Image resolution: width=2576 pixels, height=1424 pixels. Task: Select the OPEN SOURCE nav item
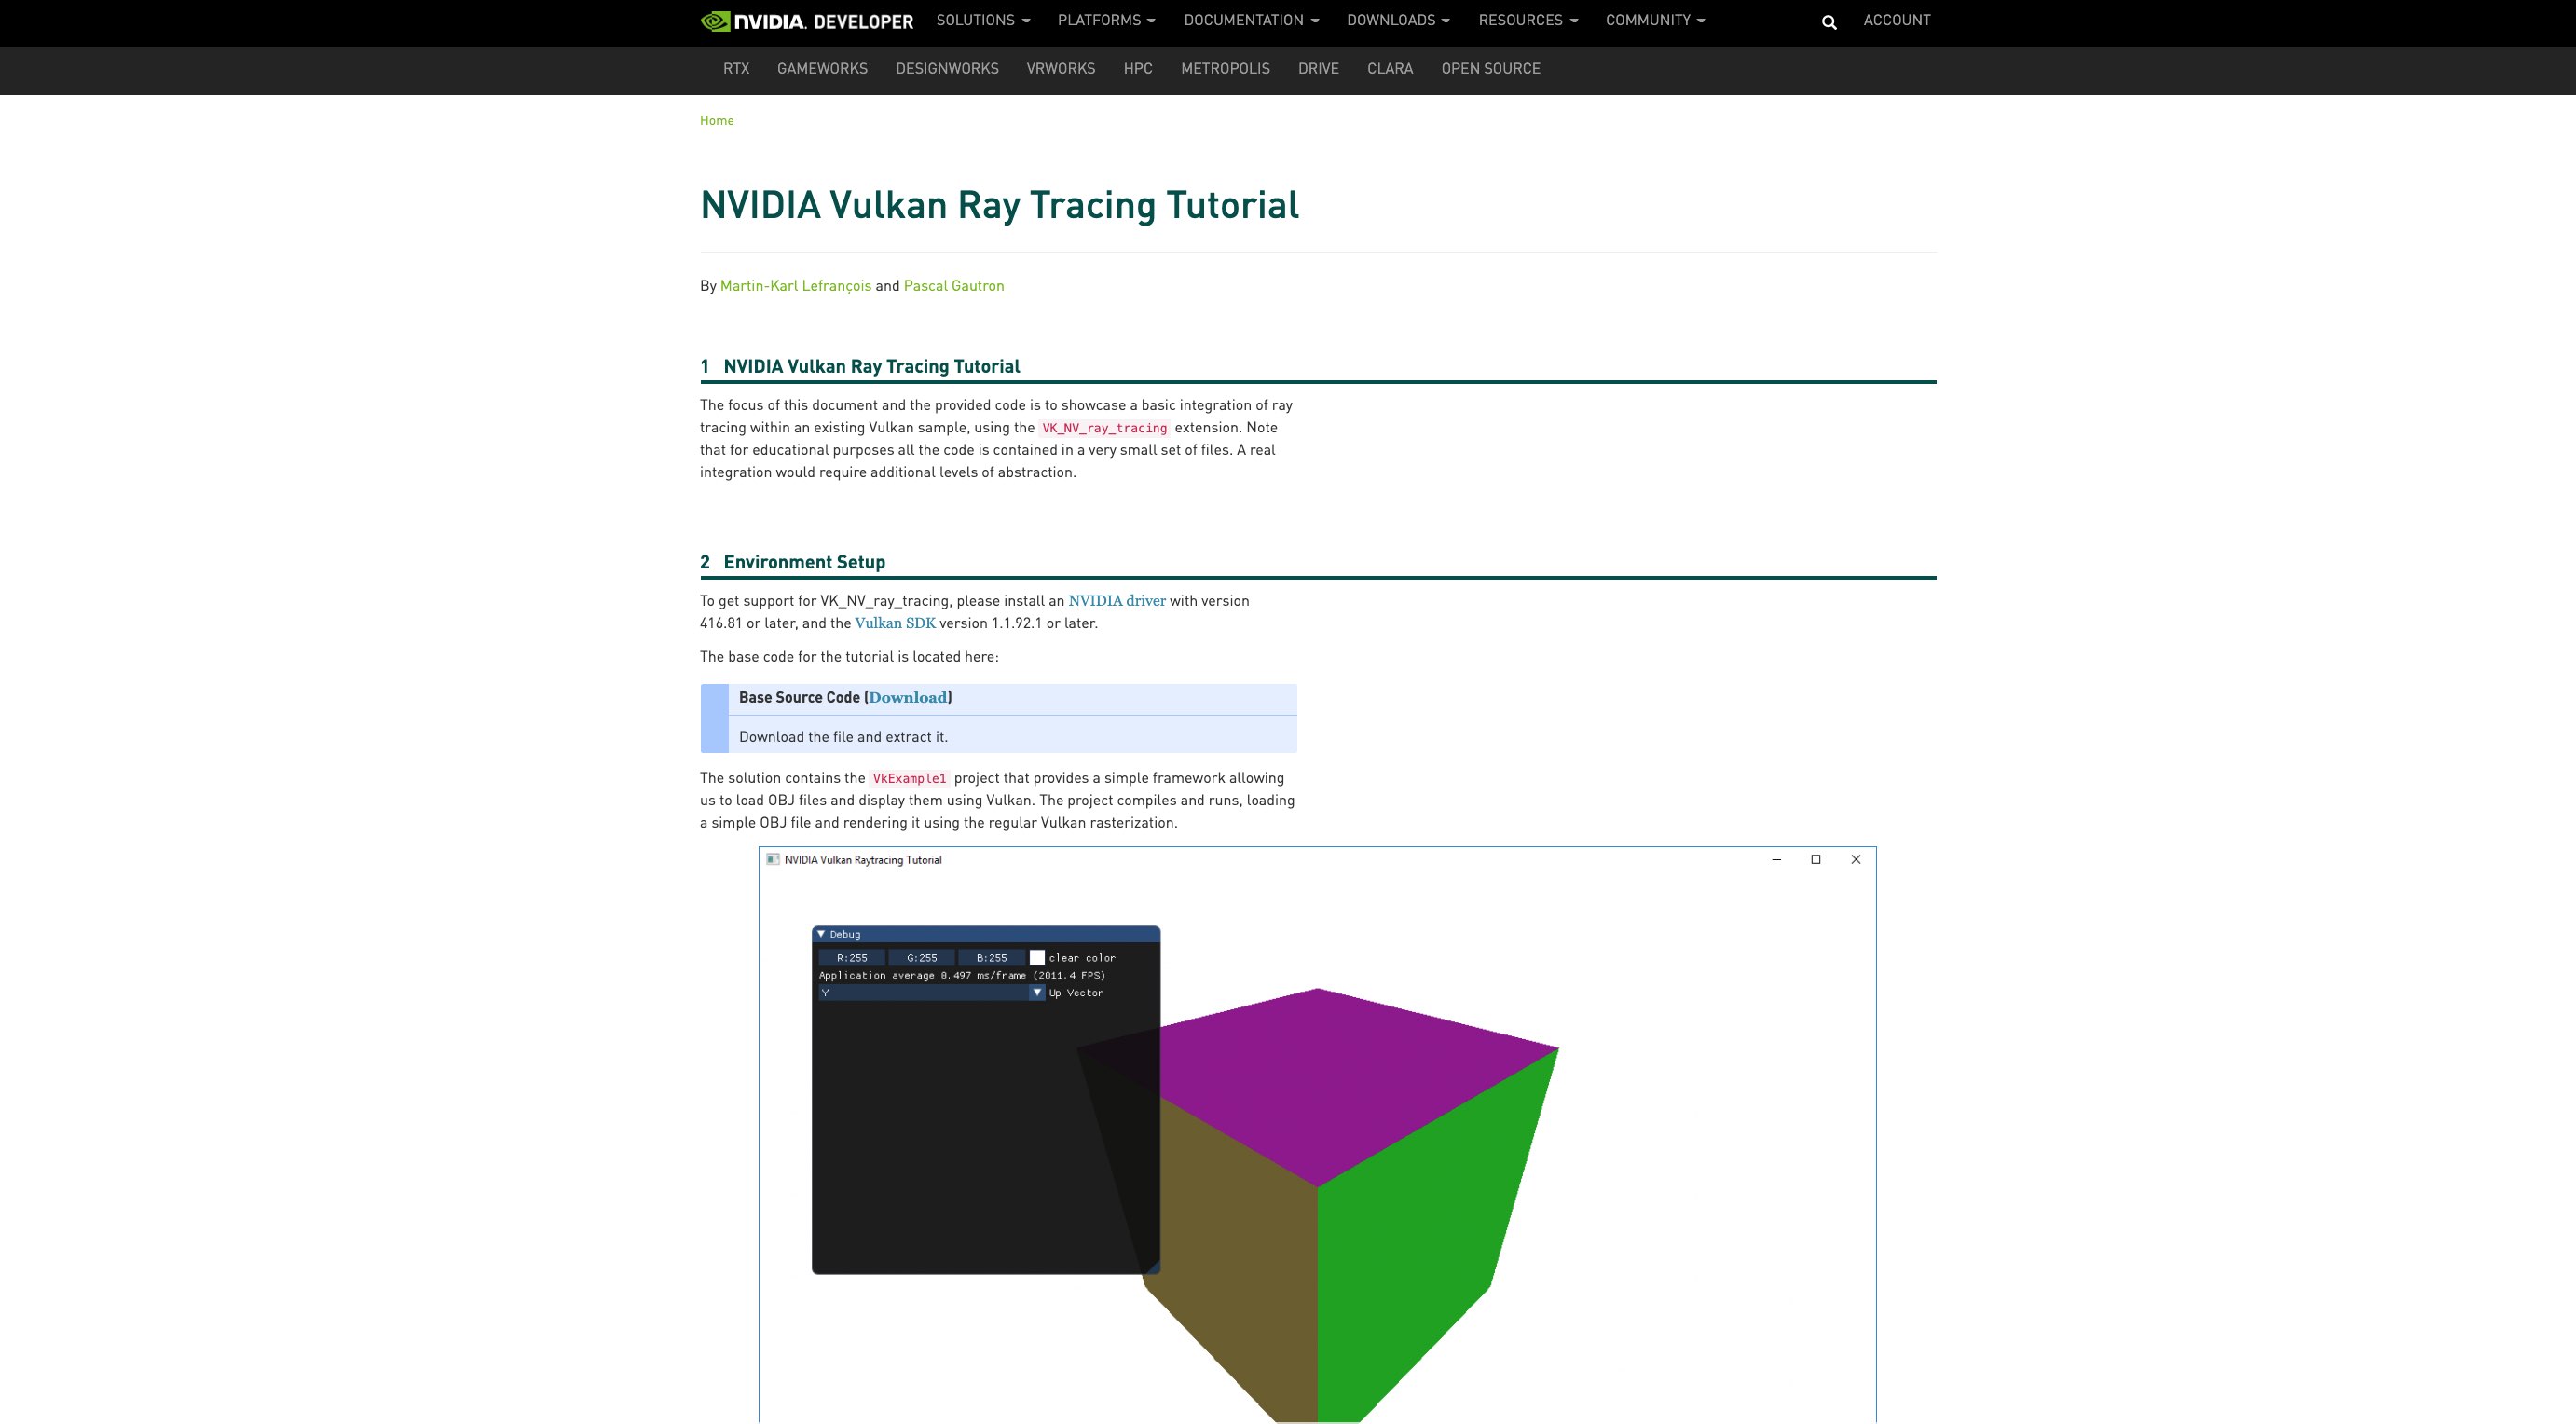pos(1490,68)
